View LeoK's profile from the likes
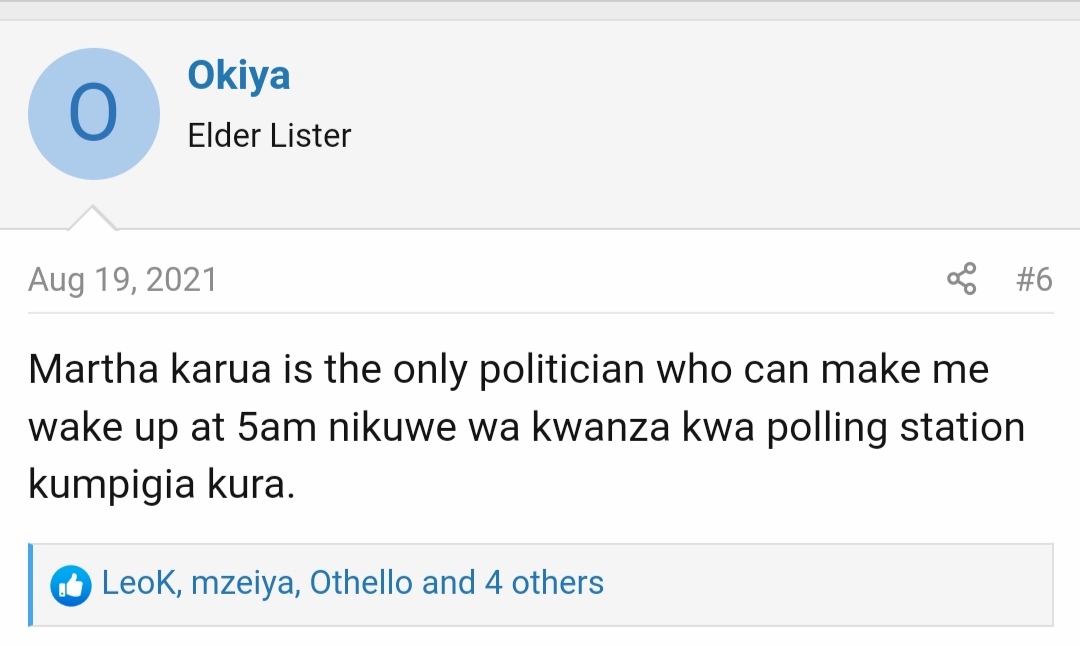 point(140,583)
